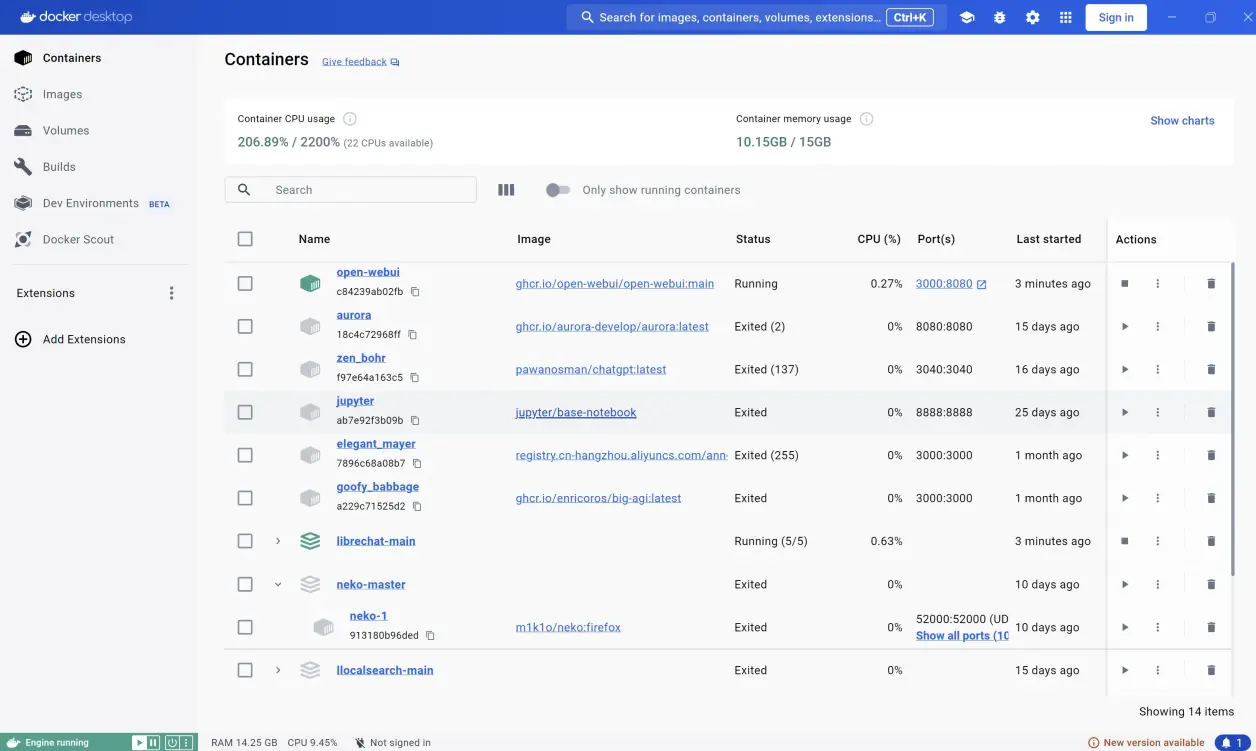Collapse the neko-master stack

(x=278, y=585)
